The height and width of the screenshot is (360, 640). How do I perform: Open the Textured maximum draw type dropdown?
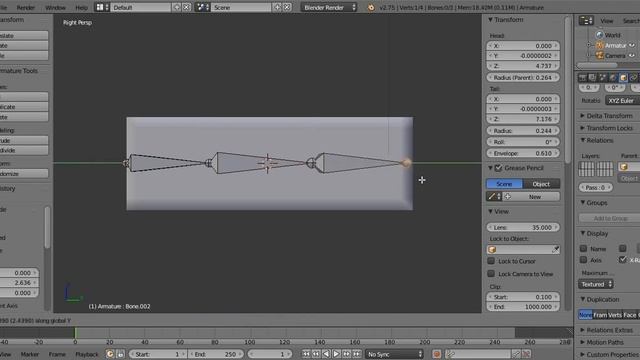[596, 284]
